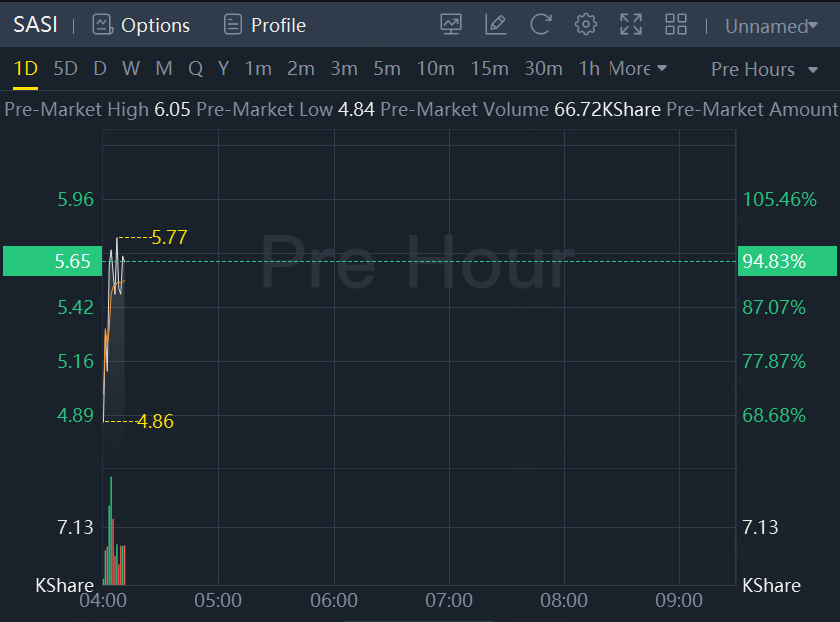Open the chart indicators monitor icon
Screen dimensions: 840x622
pyautogui.click(x=451, y=25)
